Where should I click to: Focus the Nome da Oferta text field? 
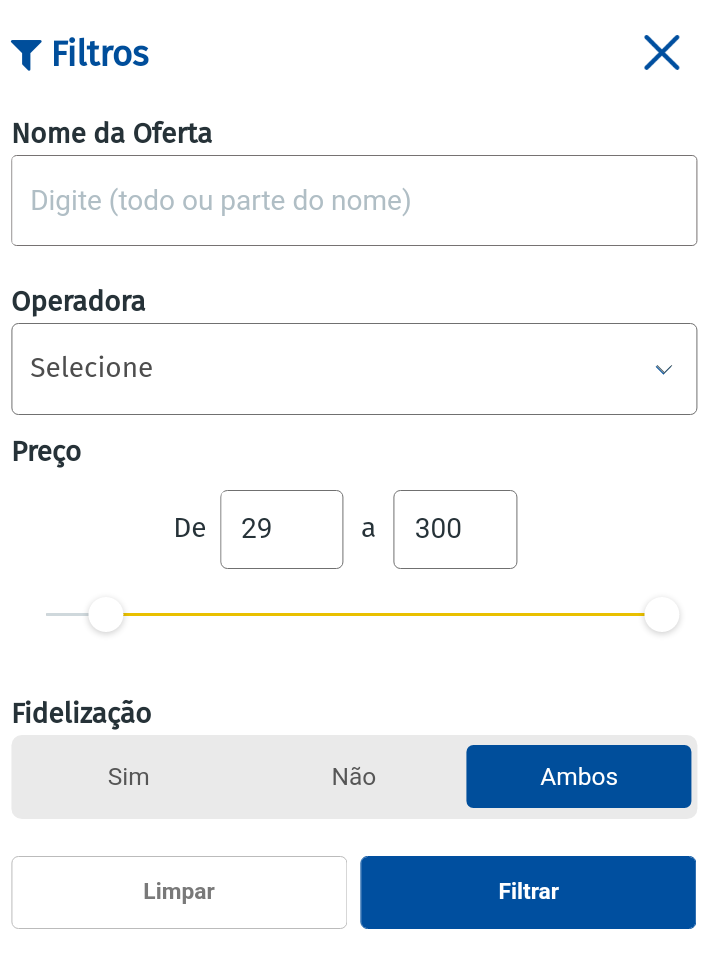[354, 201]
